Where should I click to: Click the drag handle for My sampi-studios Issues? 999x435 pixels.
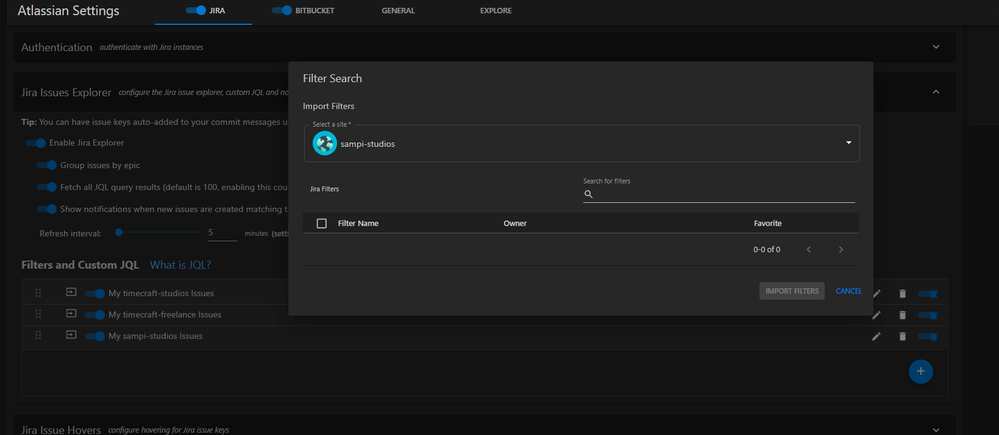click(x=38, y=336)
